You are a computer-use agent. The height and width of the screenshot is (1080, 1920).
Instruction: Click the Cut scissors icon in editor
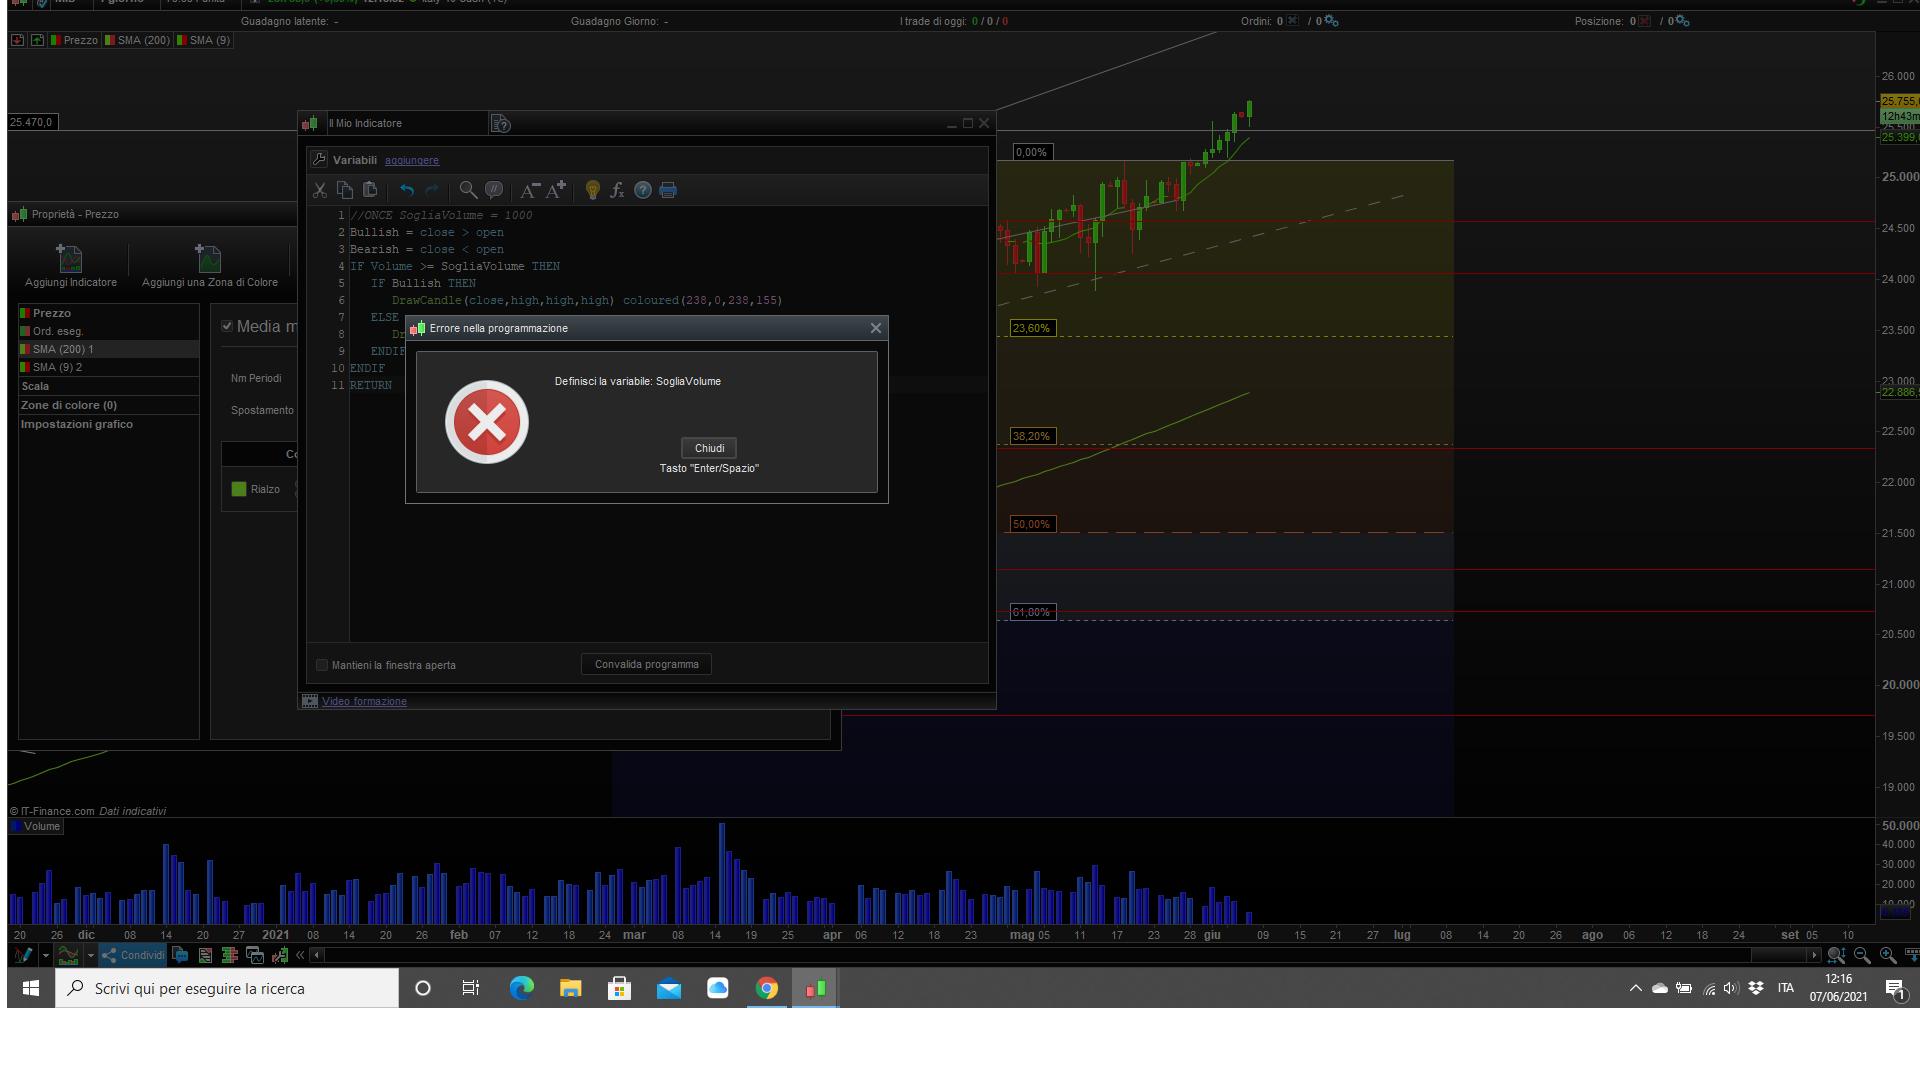point(320,190)
